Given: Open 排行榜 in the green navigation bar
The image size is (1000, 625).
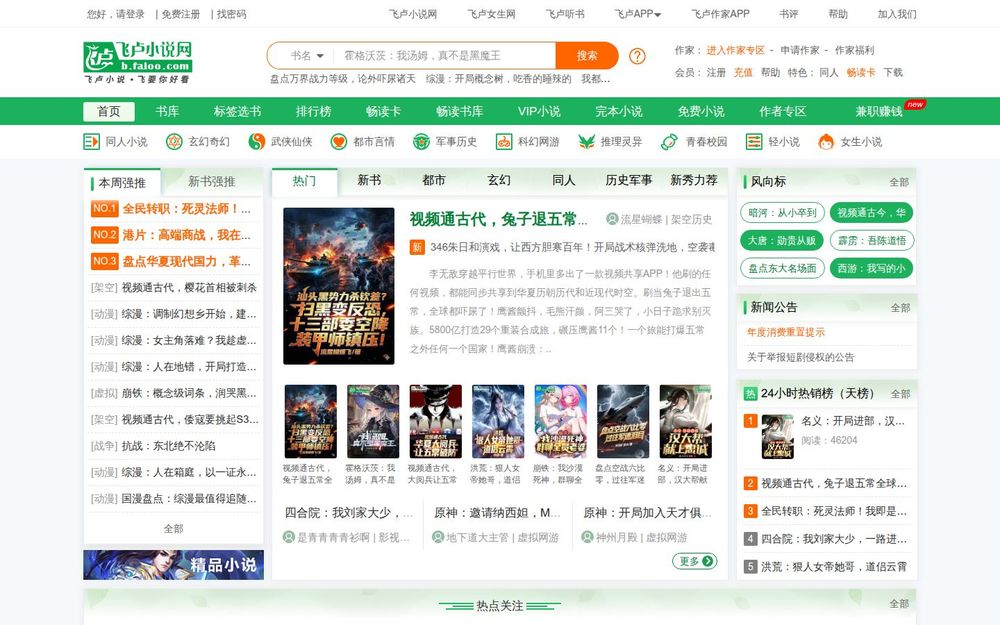Looking at the screenshot, I should (314, 112).
